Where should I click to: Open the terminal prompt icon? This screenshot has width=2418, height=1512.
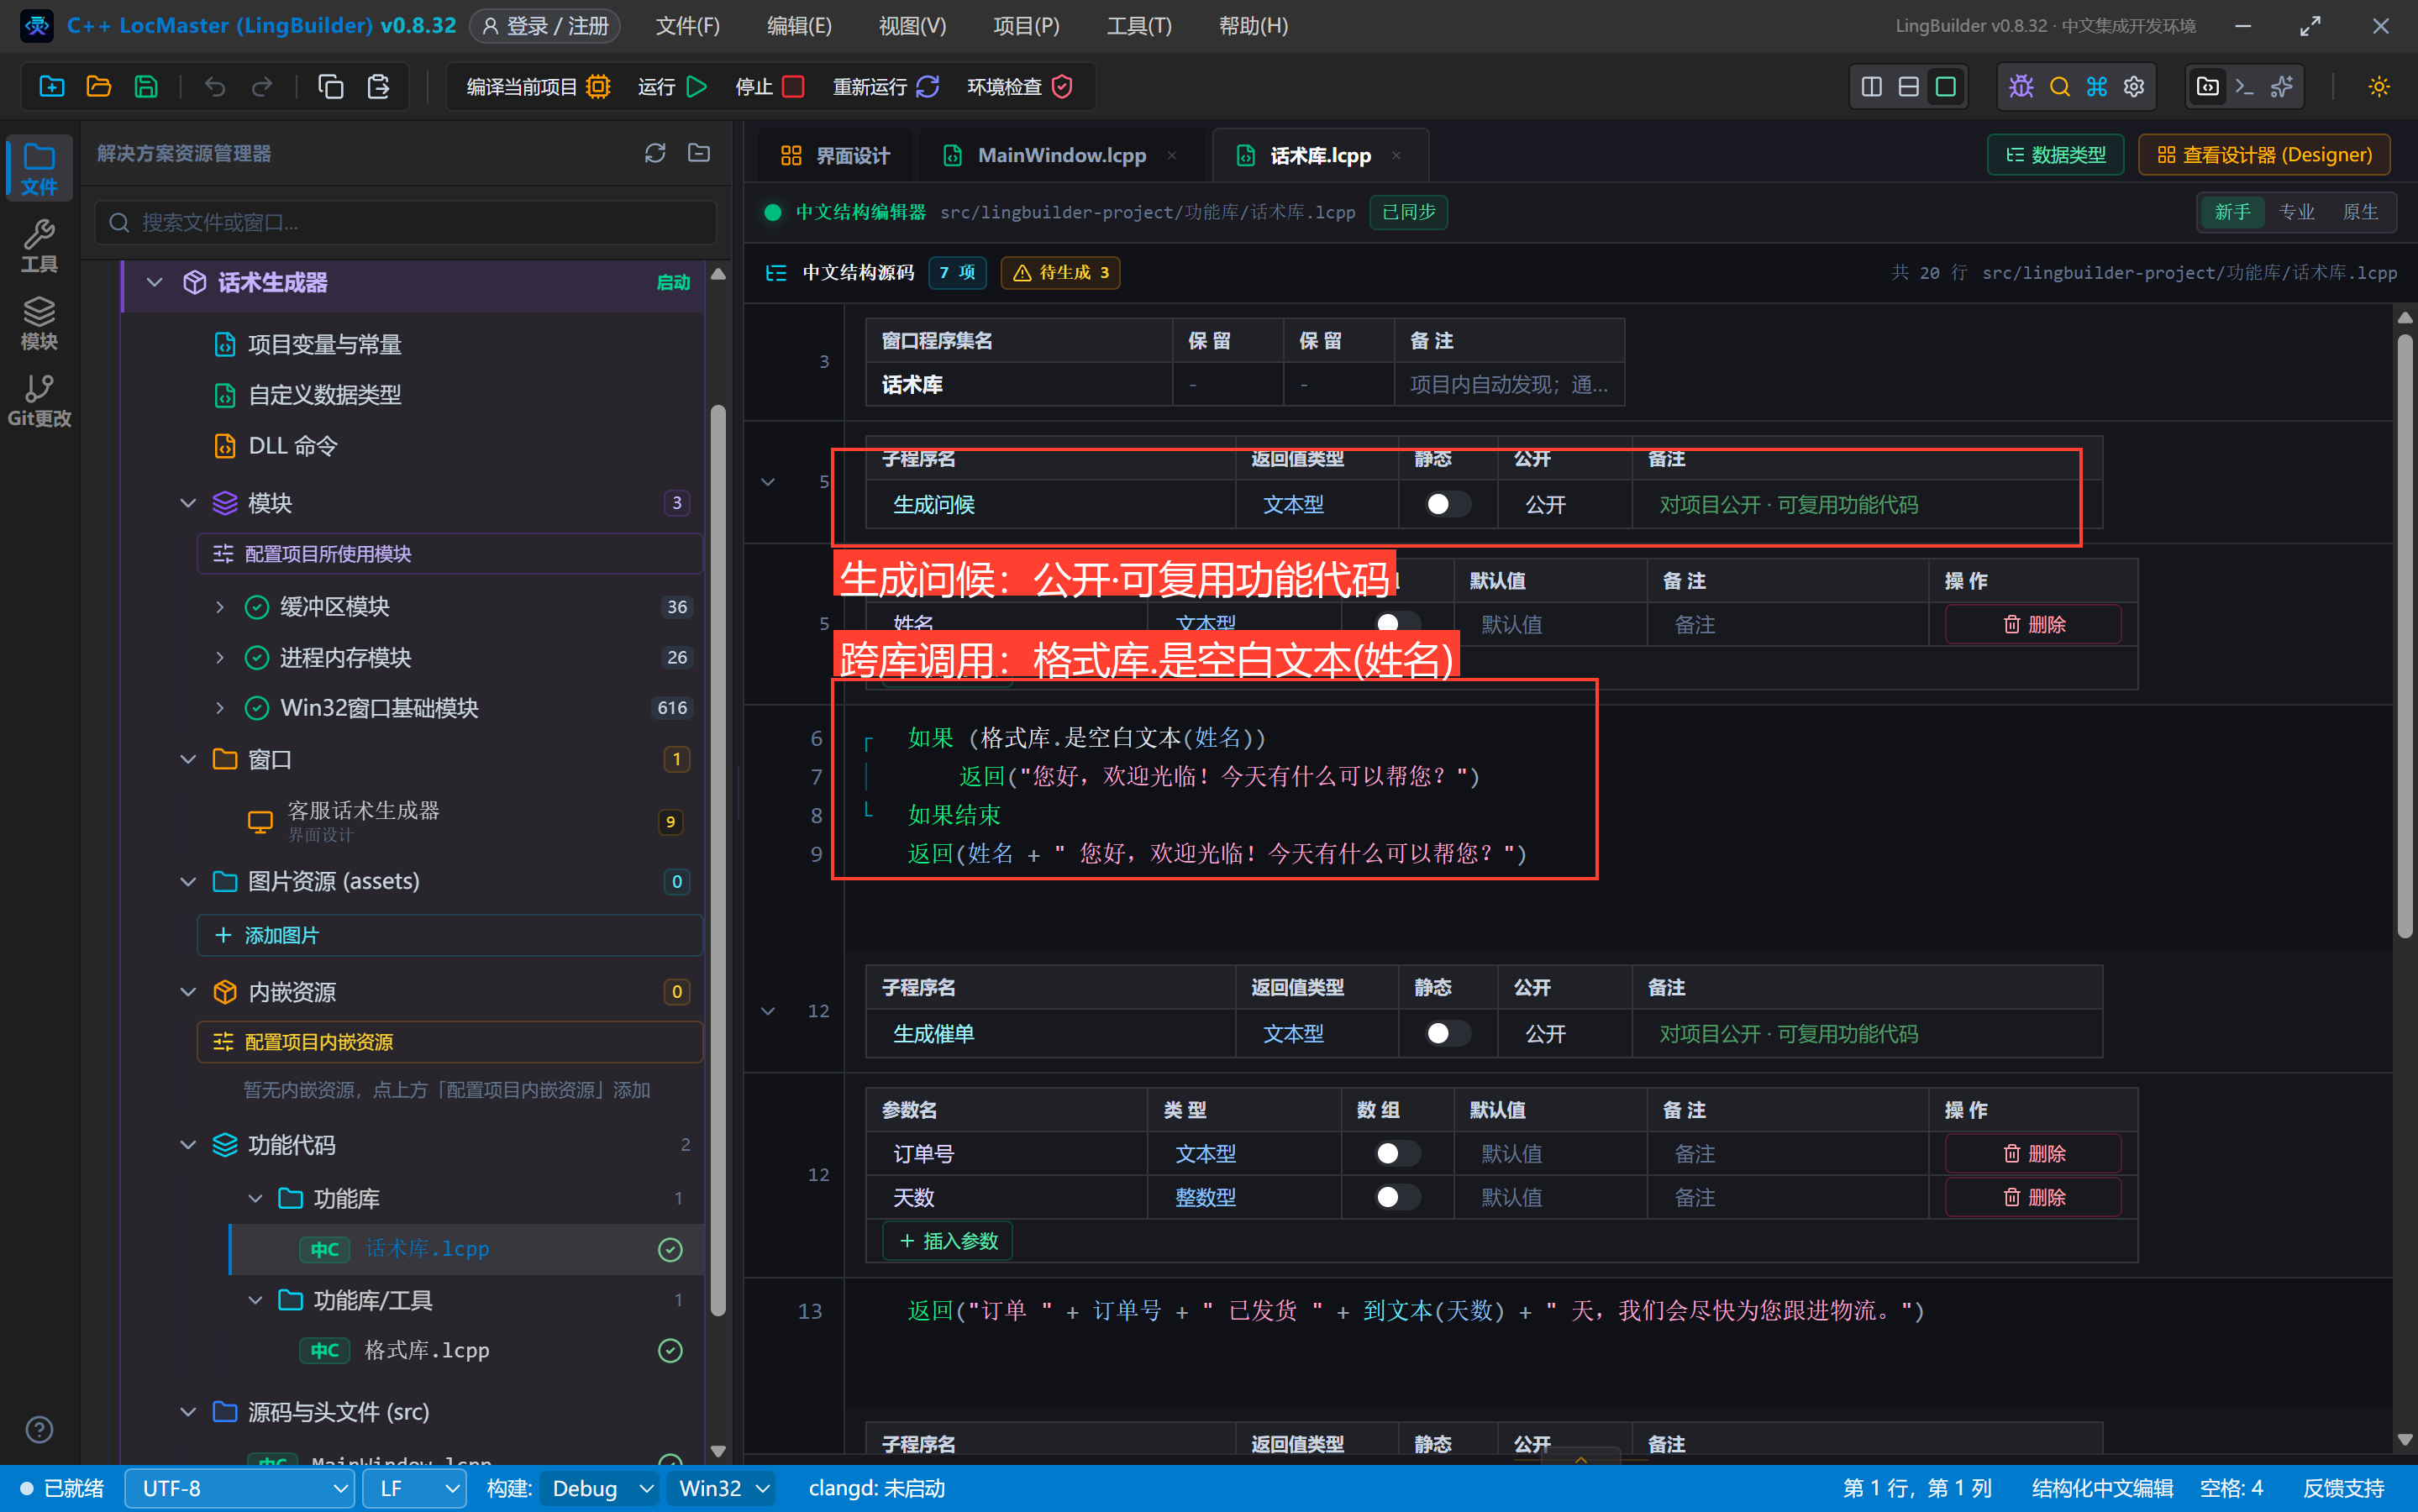click(x=2245, y=87)
